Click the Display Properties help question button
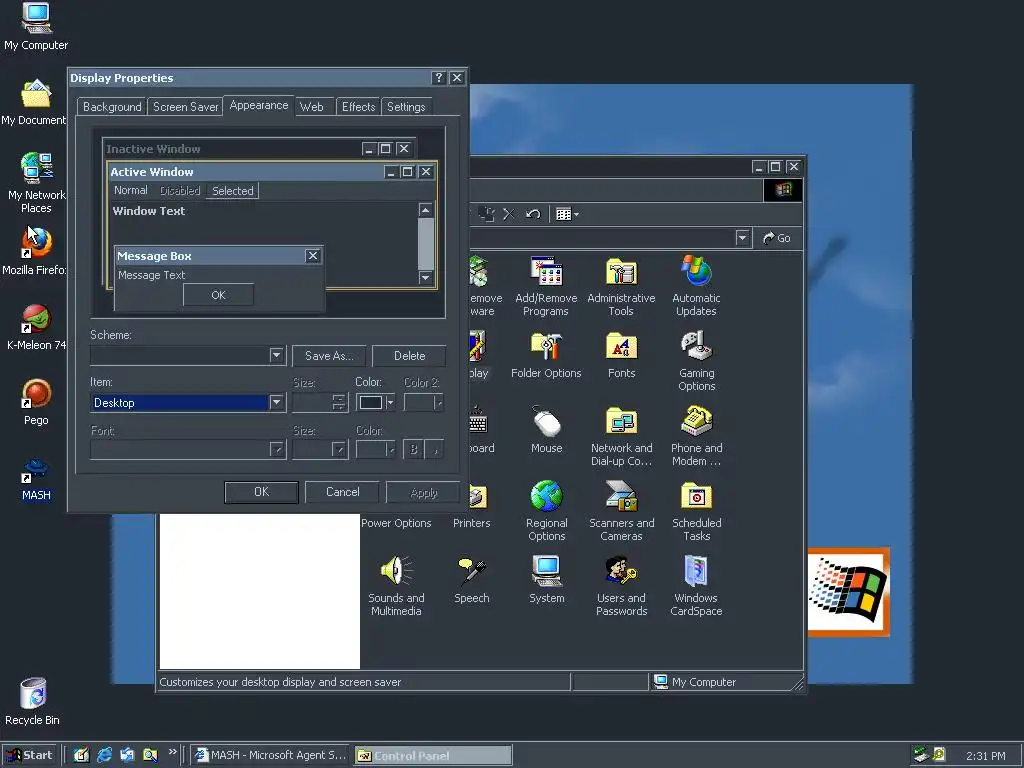 [439, 78]
